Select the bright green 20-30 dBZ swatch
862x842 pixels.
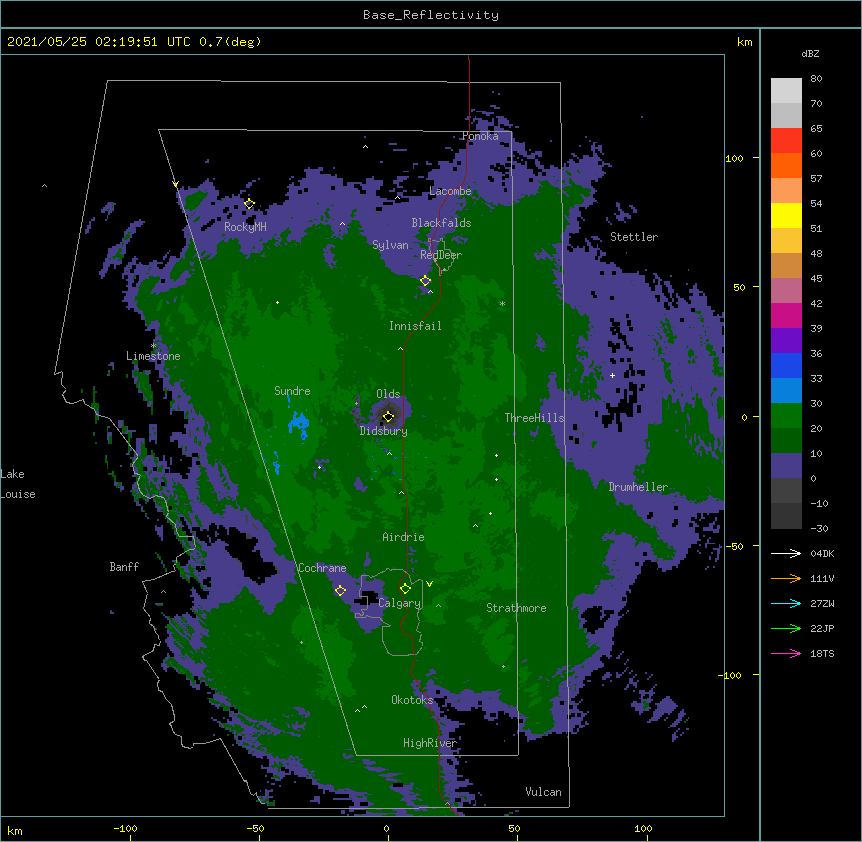[x=786, y=416]
